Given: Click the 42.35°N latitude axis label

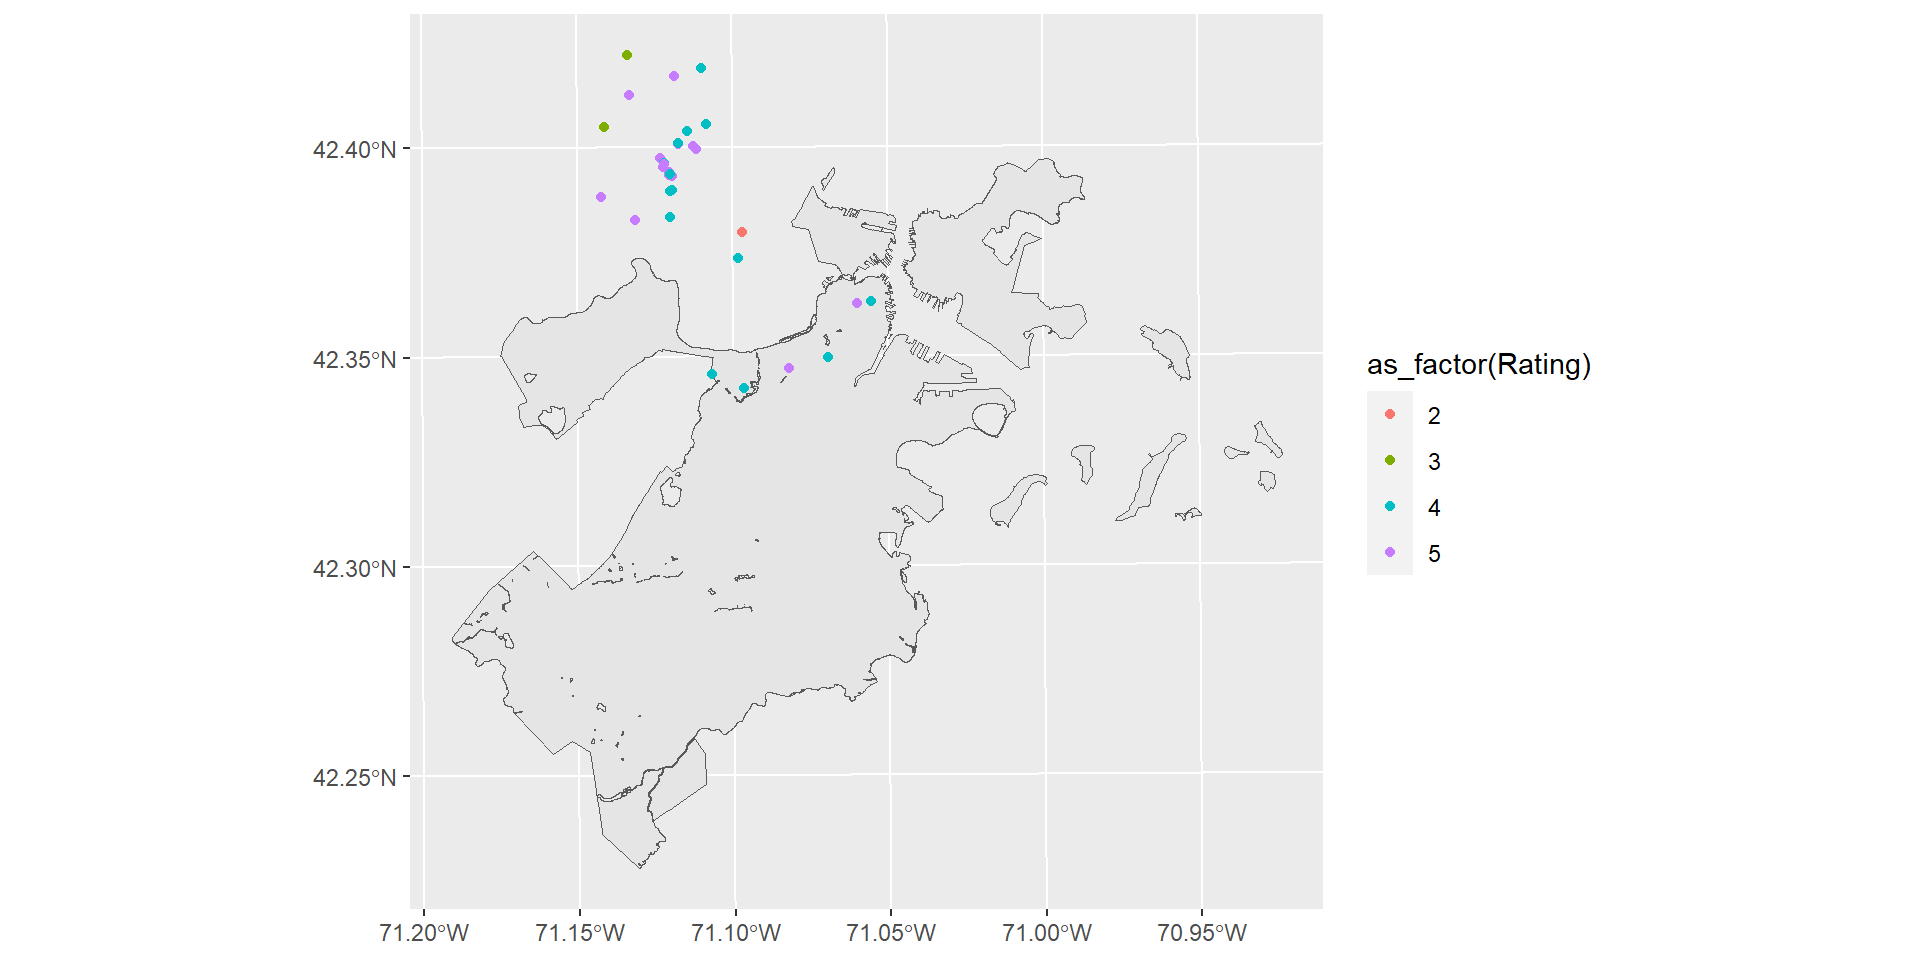Looking at the screenshot, I should tap(354, 360).
